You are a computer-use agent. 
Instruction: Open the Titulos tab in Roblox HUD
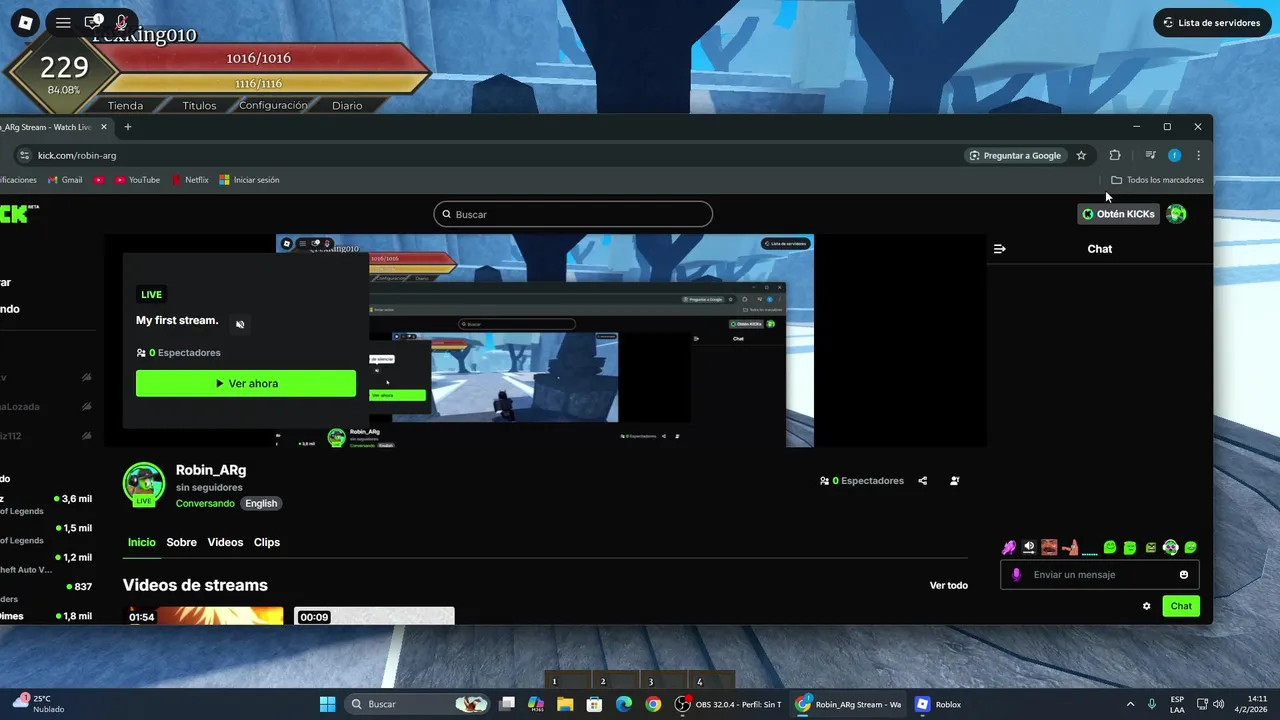point(199,105)
